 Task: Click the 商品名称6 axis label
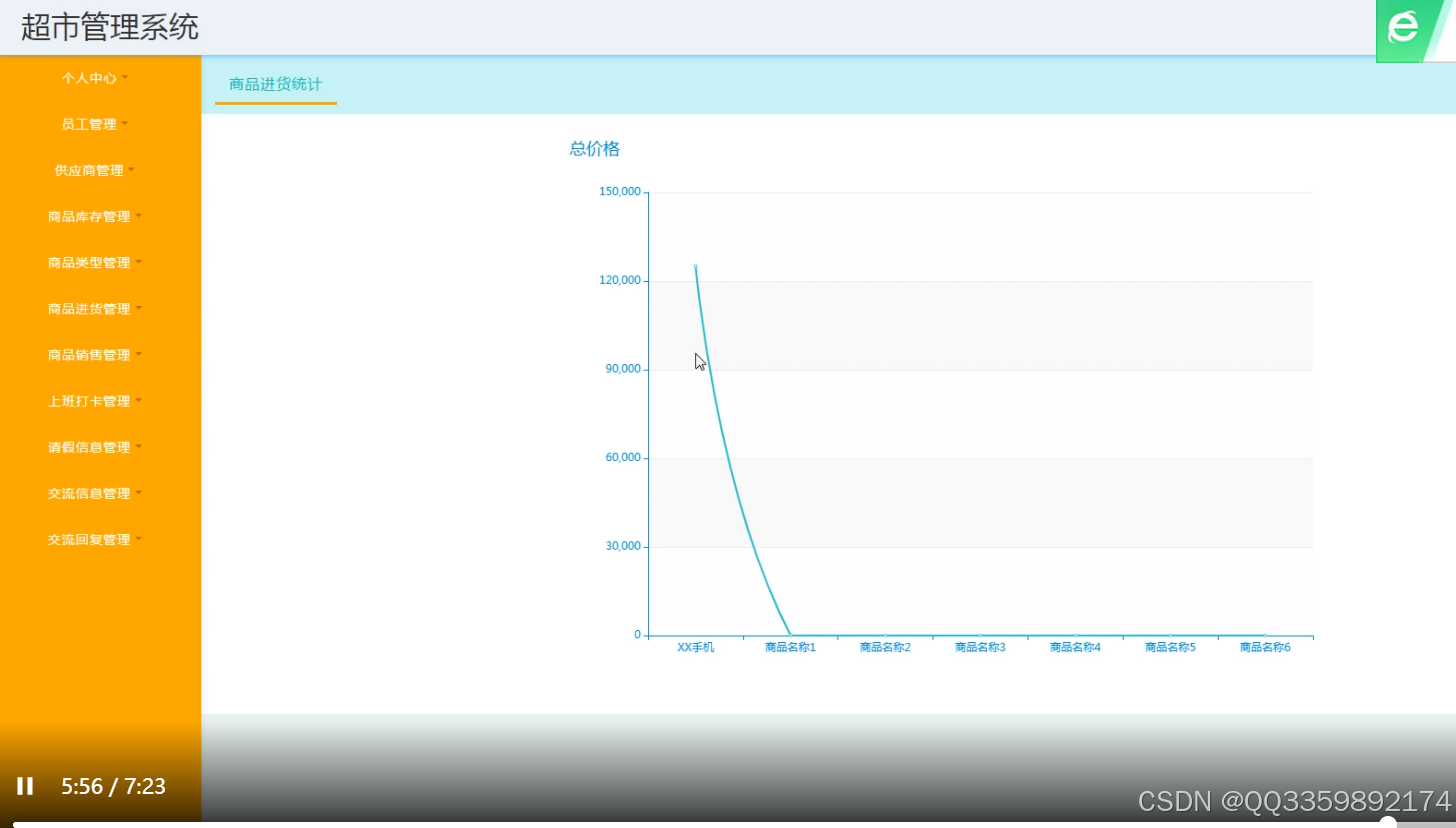click(1265, 647)
